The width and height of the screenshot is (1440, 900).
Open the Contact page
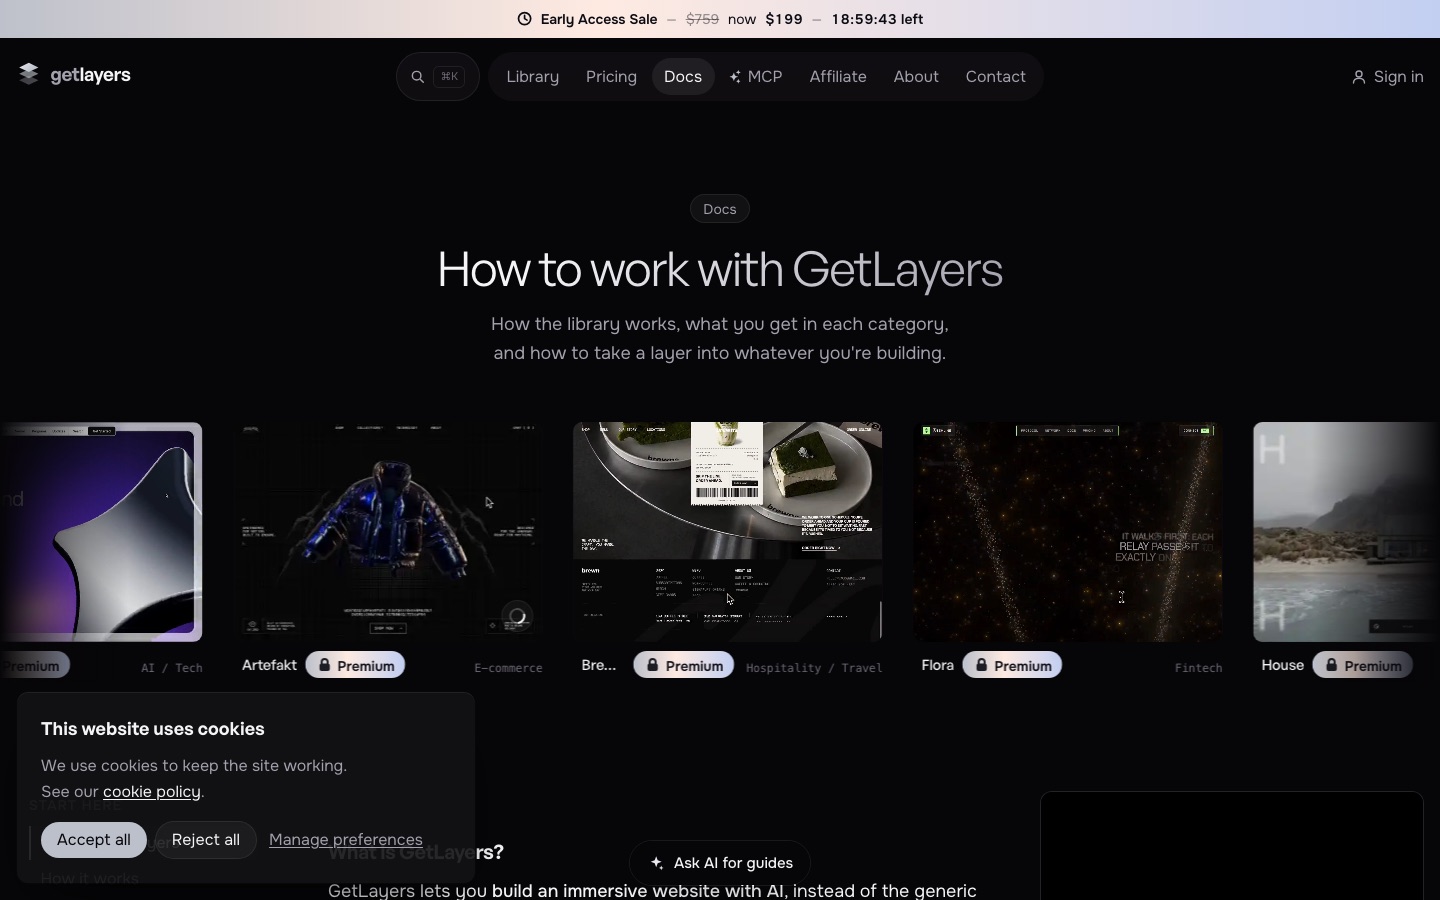click(995, 77)
